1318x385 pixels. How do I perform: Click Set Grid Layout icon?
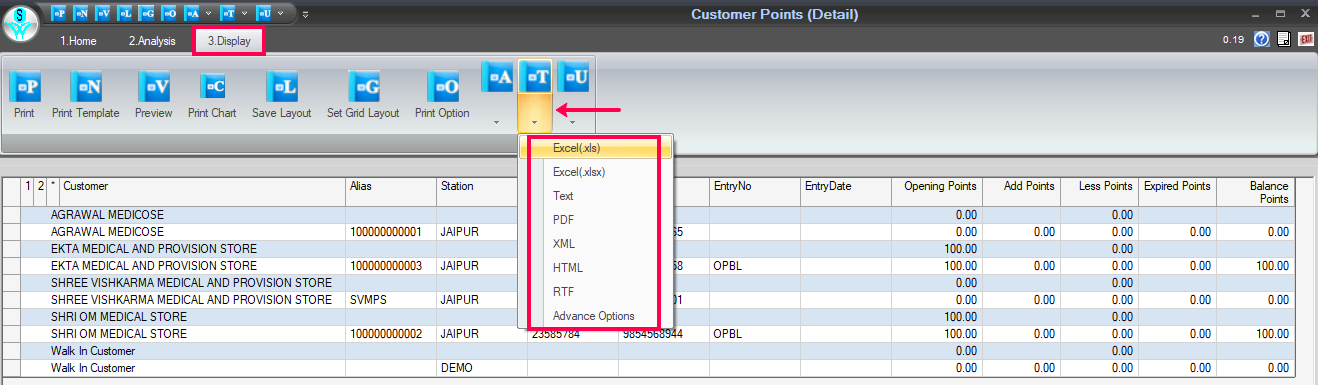click(363, 88)
